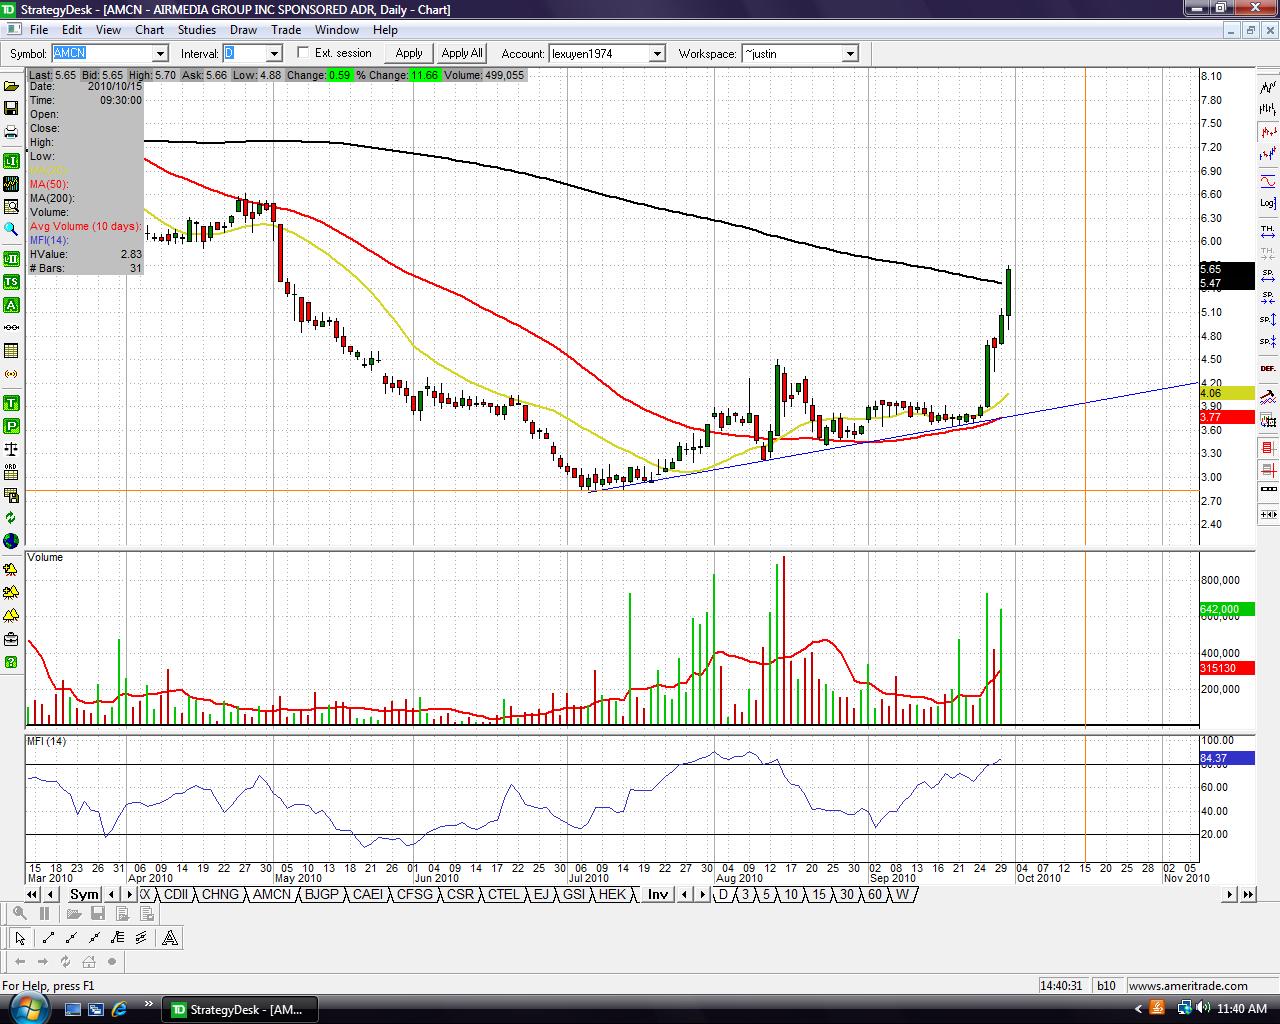Open the Trade menu
Screen dimensions: 1280x1024
286,30
